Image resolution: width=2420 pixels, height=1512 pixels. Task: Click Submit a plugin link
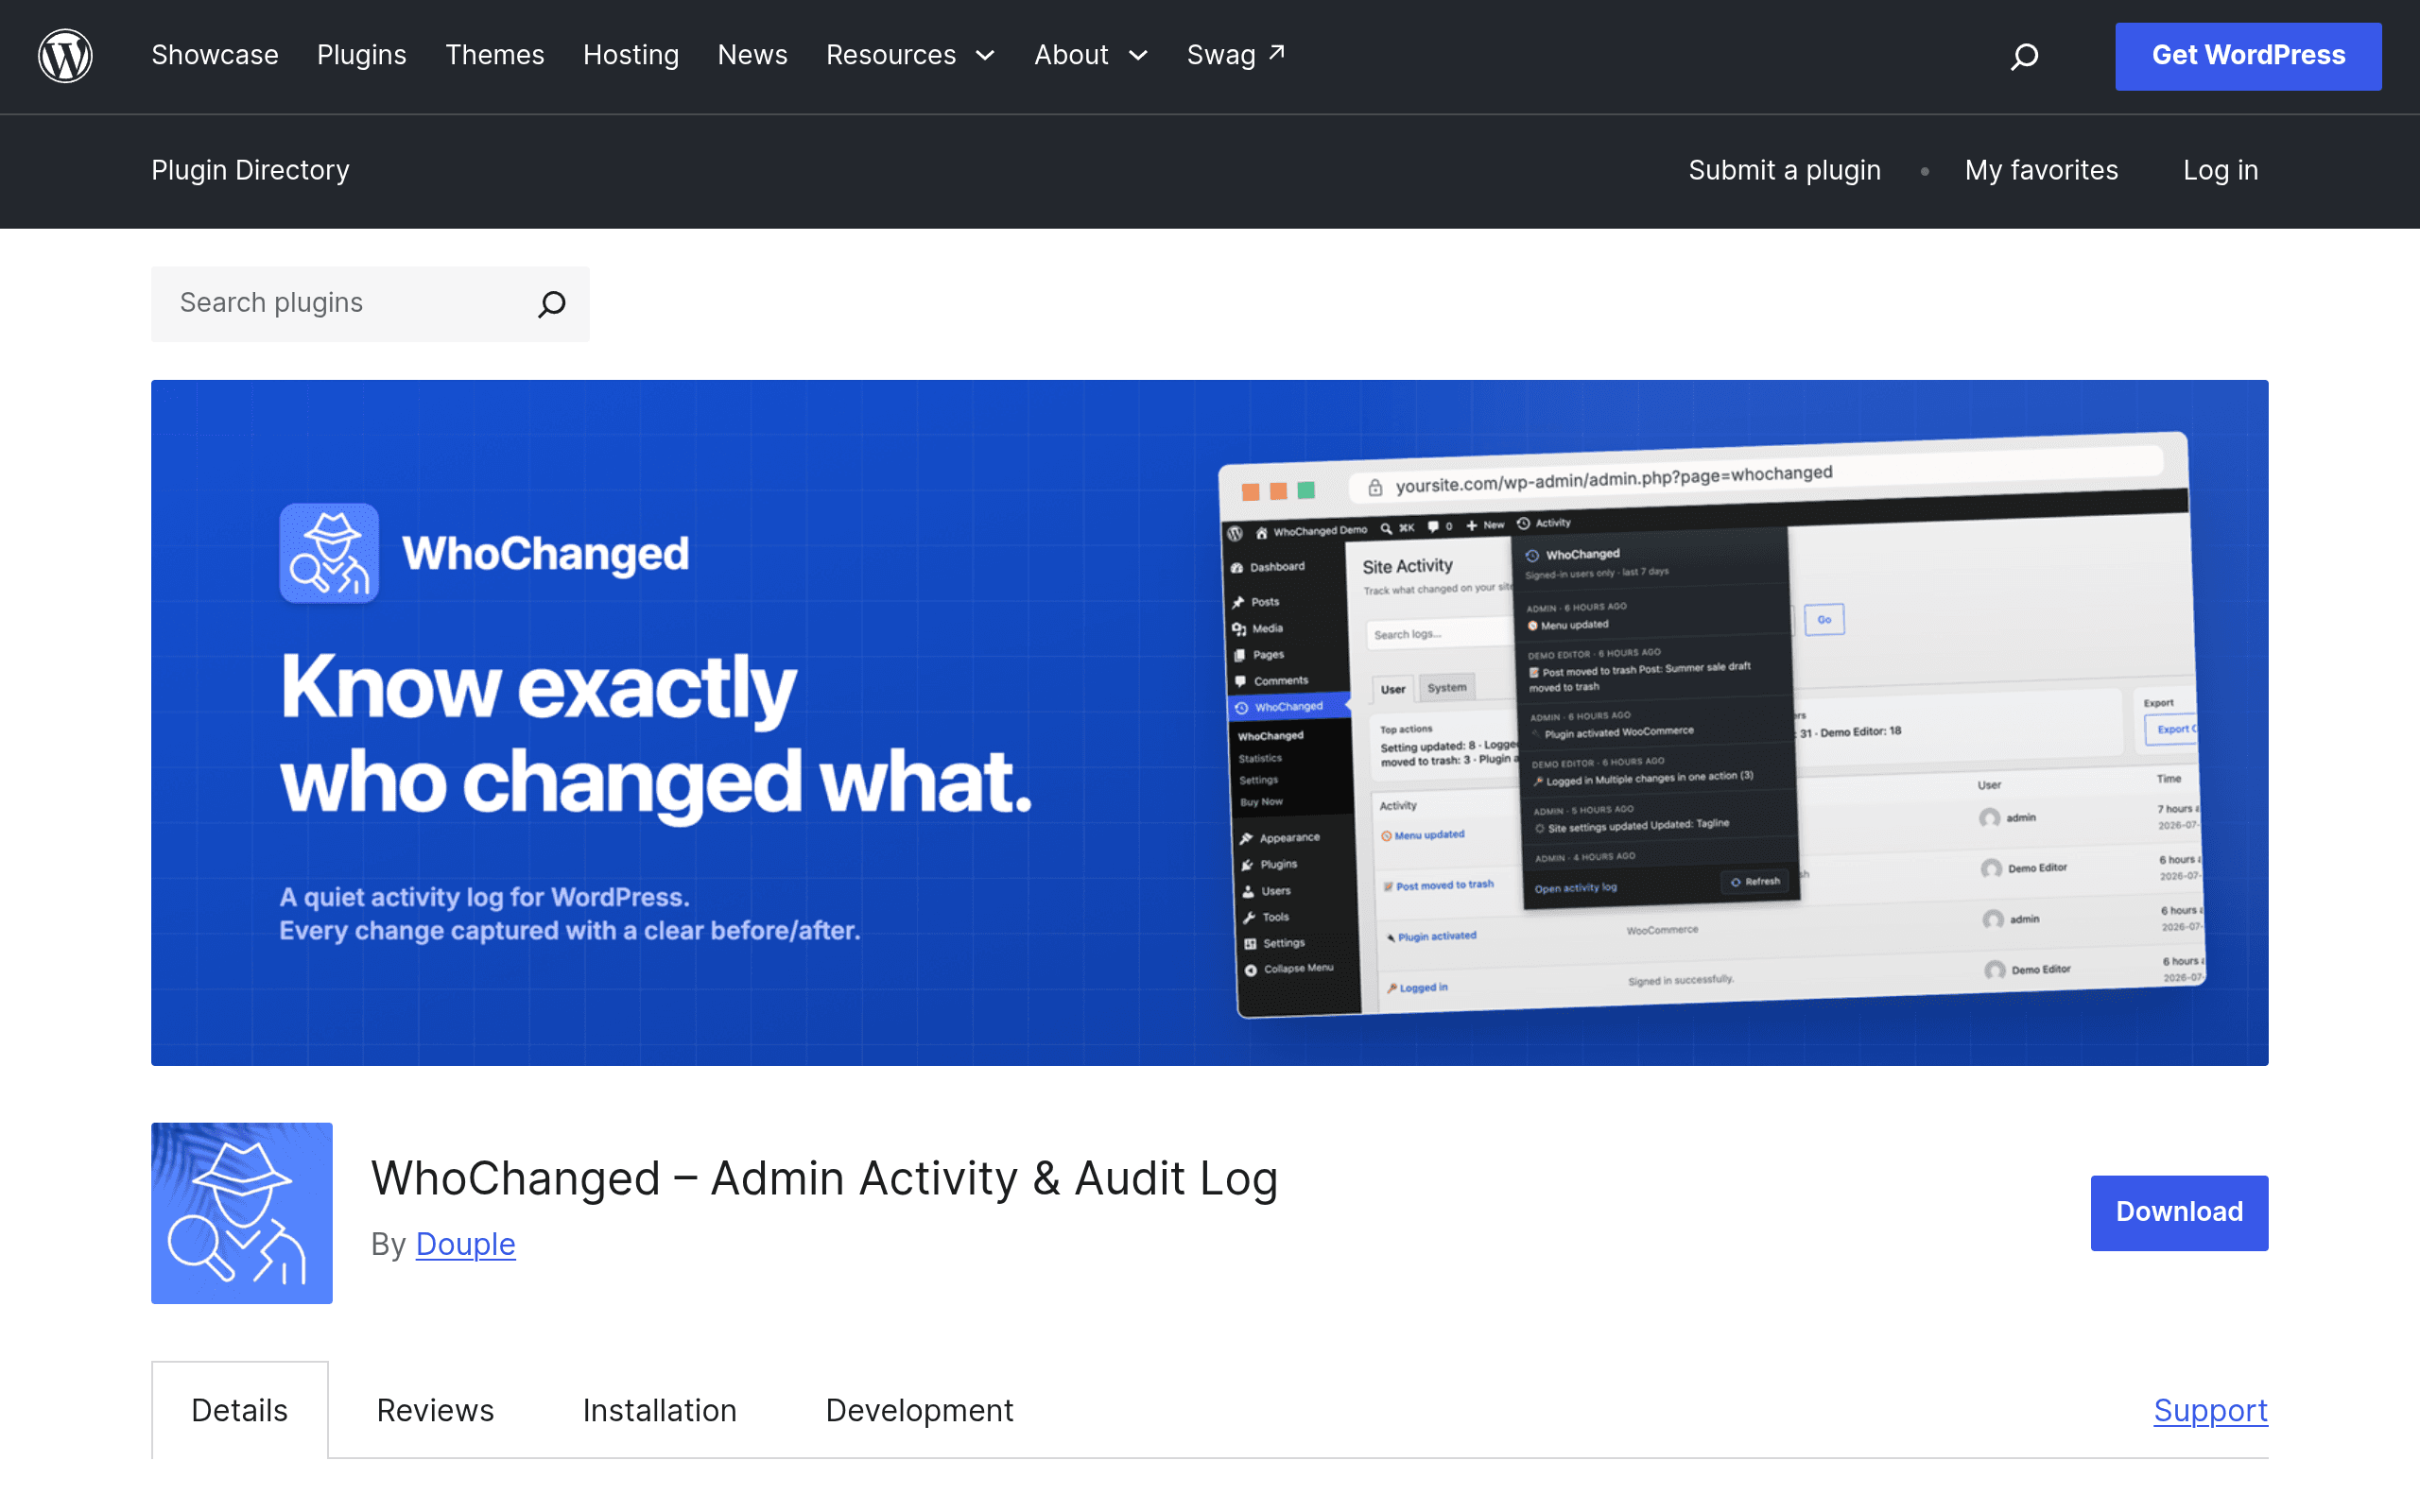coord(1784,170)
